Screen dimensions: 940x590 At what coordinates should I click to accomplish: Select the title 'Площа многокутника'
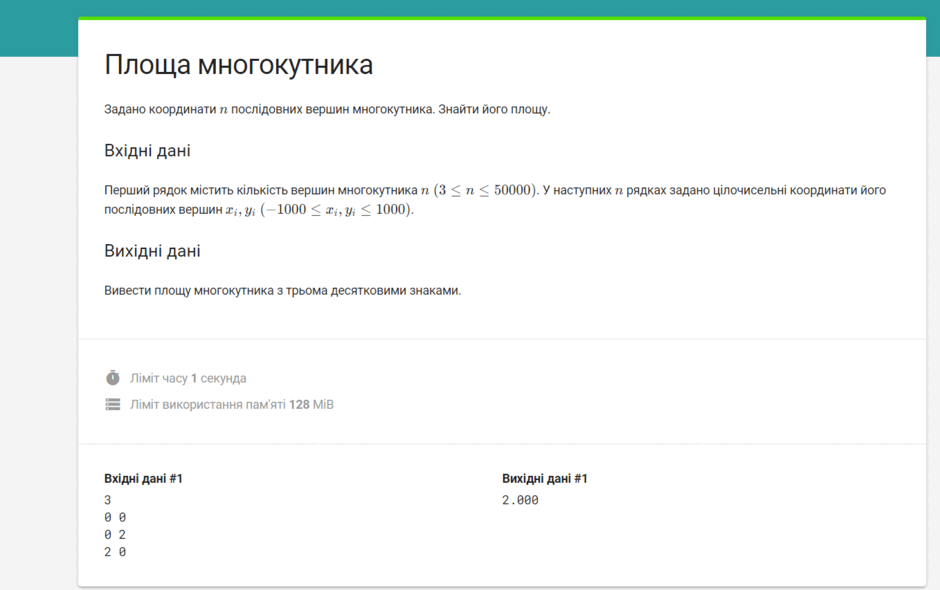coord(239,65)
